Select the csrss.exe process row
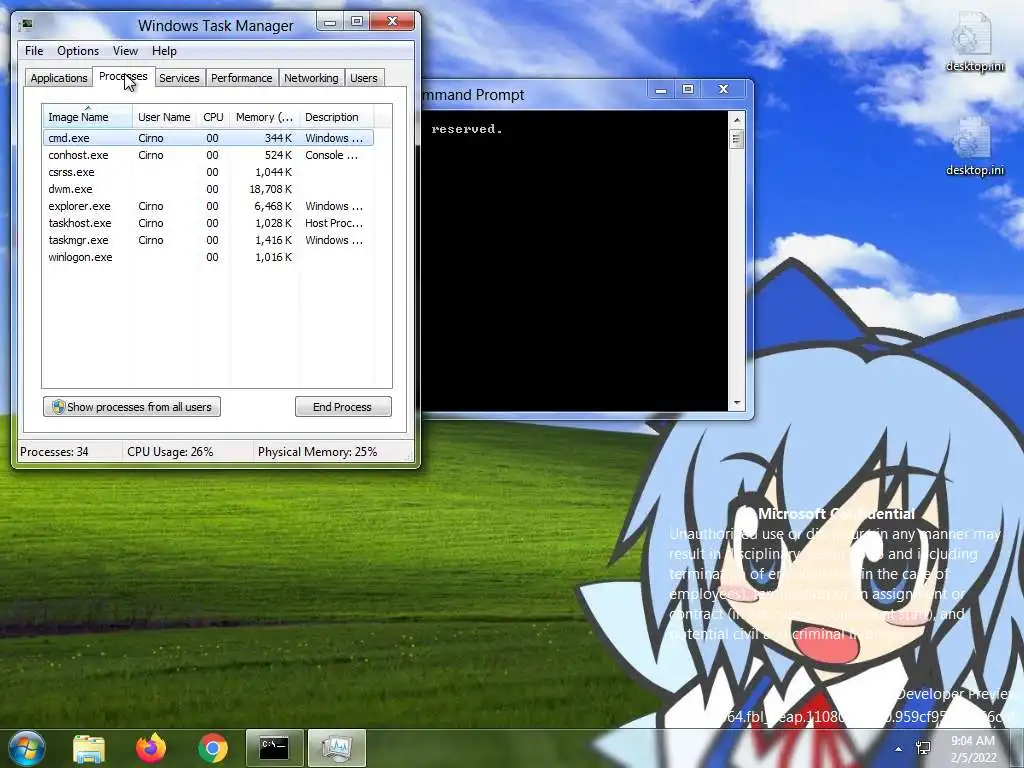The width and height of the screenshot is (1024, 768). 208,172
